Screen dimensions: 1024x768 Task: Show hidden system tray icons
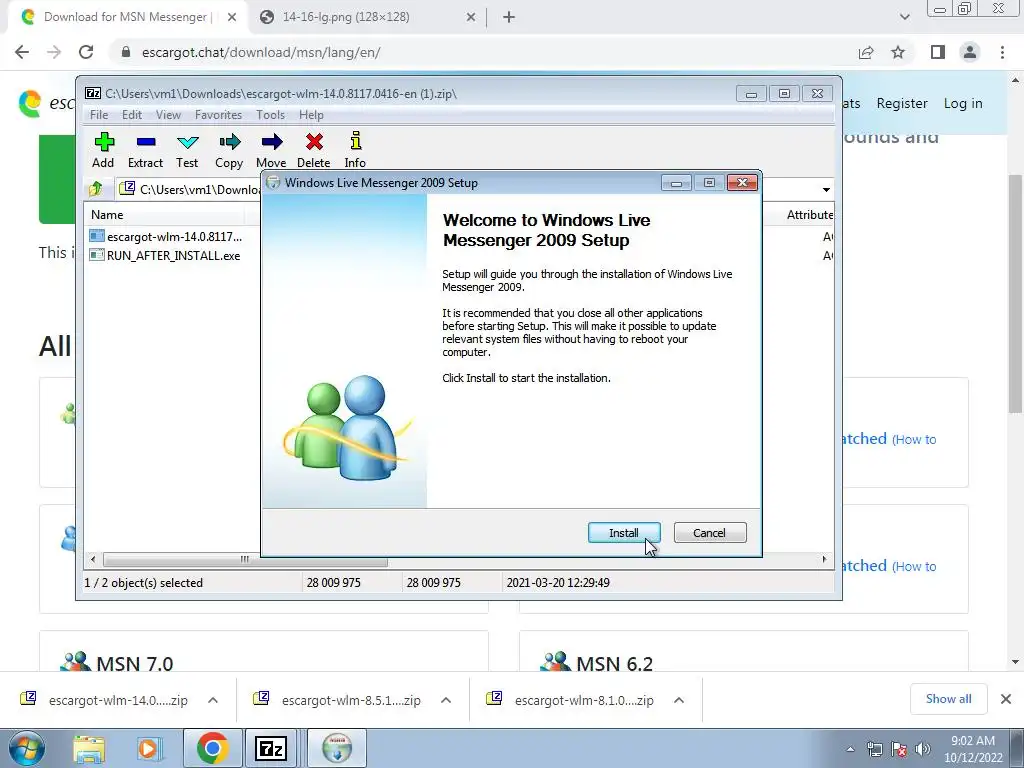pos(850,749)
